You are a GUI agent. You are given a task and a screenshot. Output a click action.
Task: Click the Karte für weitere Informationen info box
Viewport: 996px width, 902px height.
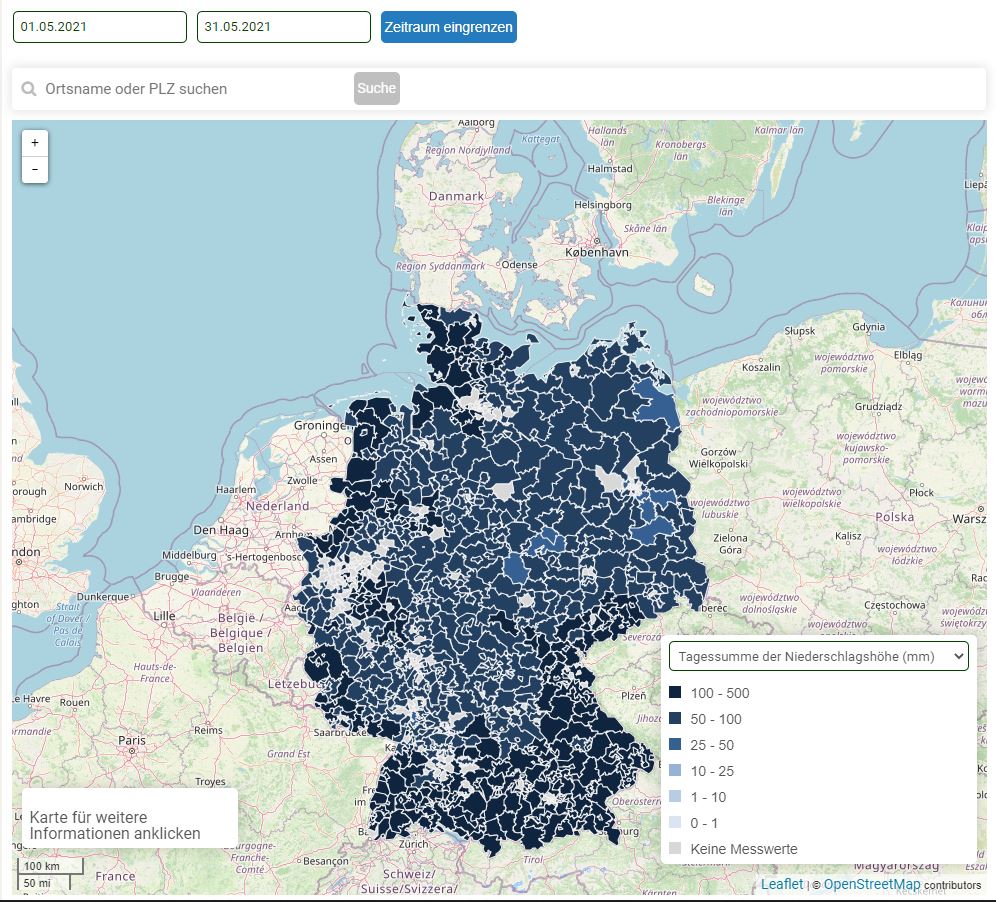click(x=129, y=818)
